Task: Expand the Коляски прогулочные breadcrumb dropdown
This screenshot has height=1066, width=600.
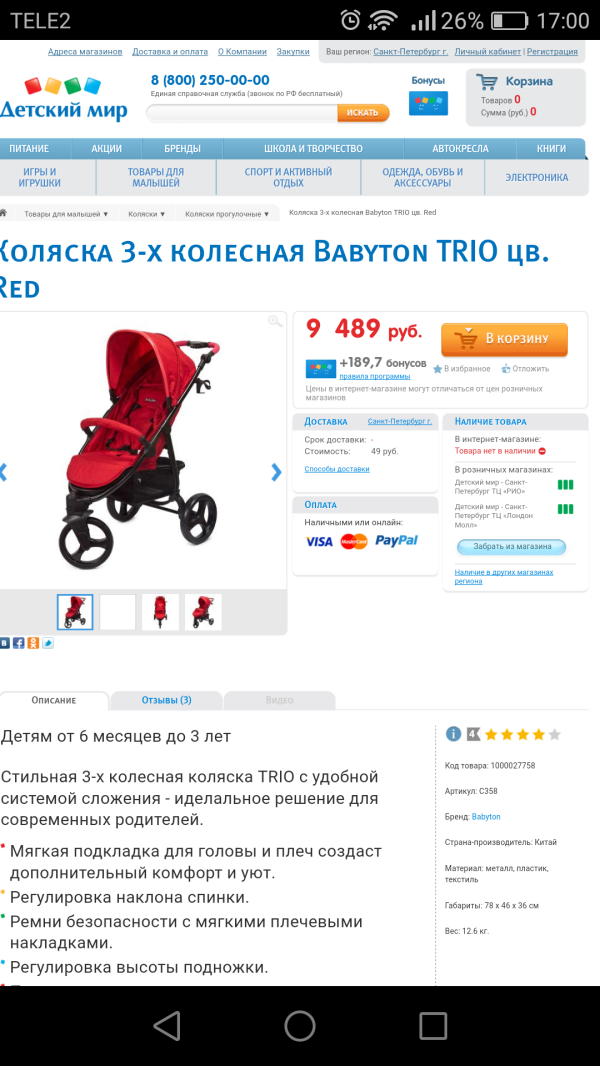Action: [228, 214]
